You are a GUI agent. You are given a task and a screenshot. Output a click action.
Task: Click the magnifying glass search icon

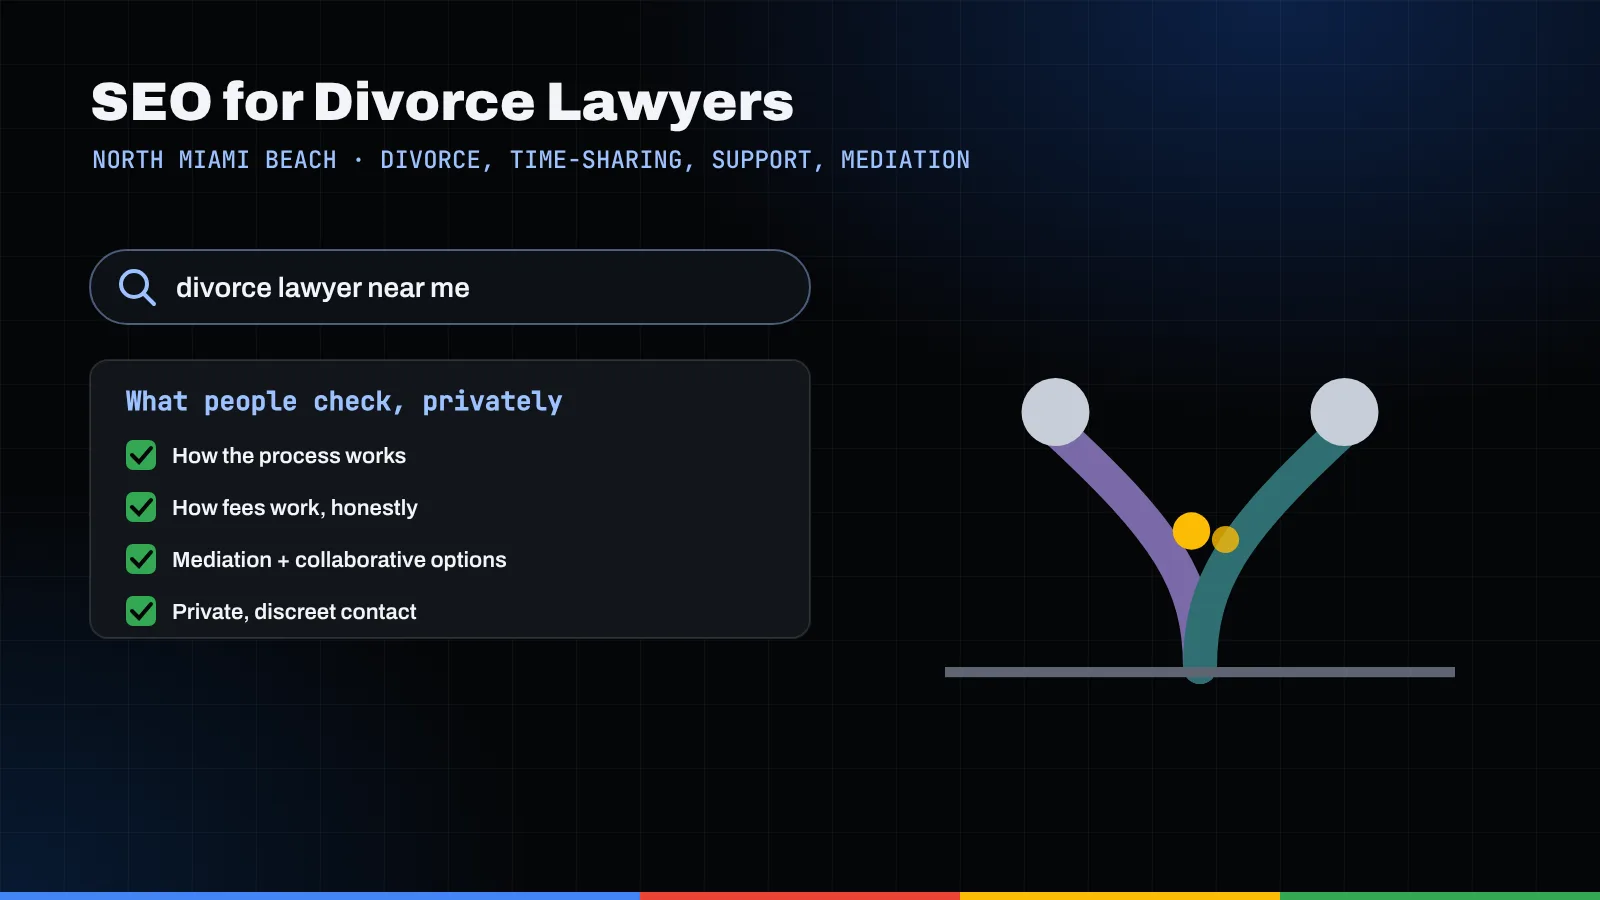(x=137, y=287)
